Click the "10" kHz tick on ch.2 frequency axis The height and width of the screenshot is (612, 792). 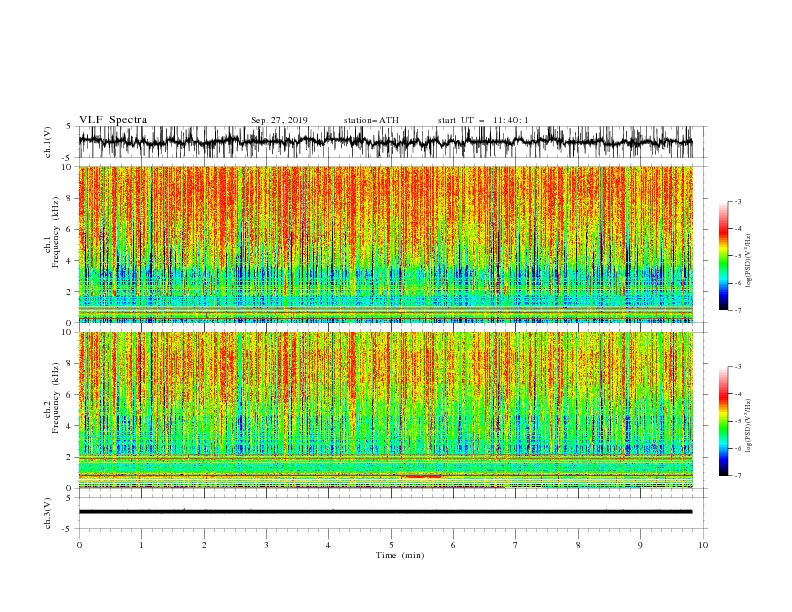(68, 332)
